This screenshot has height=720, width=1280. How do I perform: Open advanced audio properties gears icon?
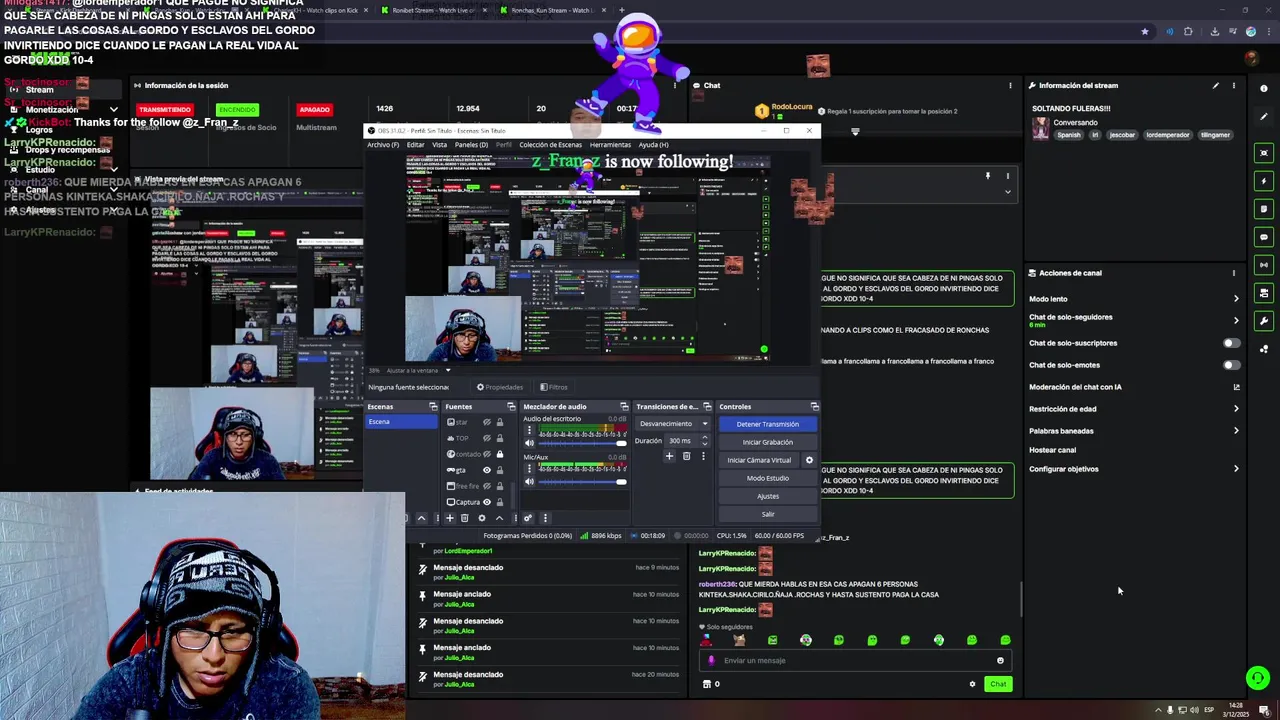(x=528, y=518)
